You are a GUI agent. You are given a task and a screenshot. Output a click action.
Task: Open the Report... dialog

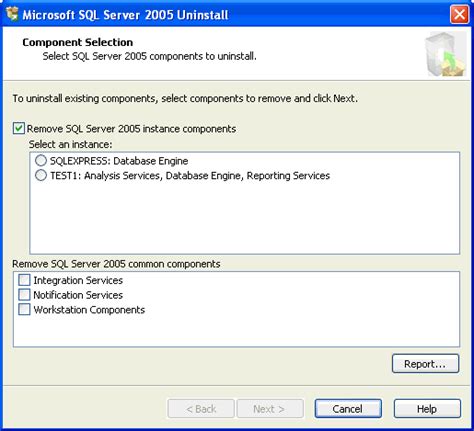[425, 364]
